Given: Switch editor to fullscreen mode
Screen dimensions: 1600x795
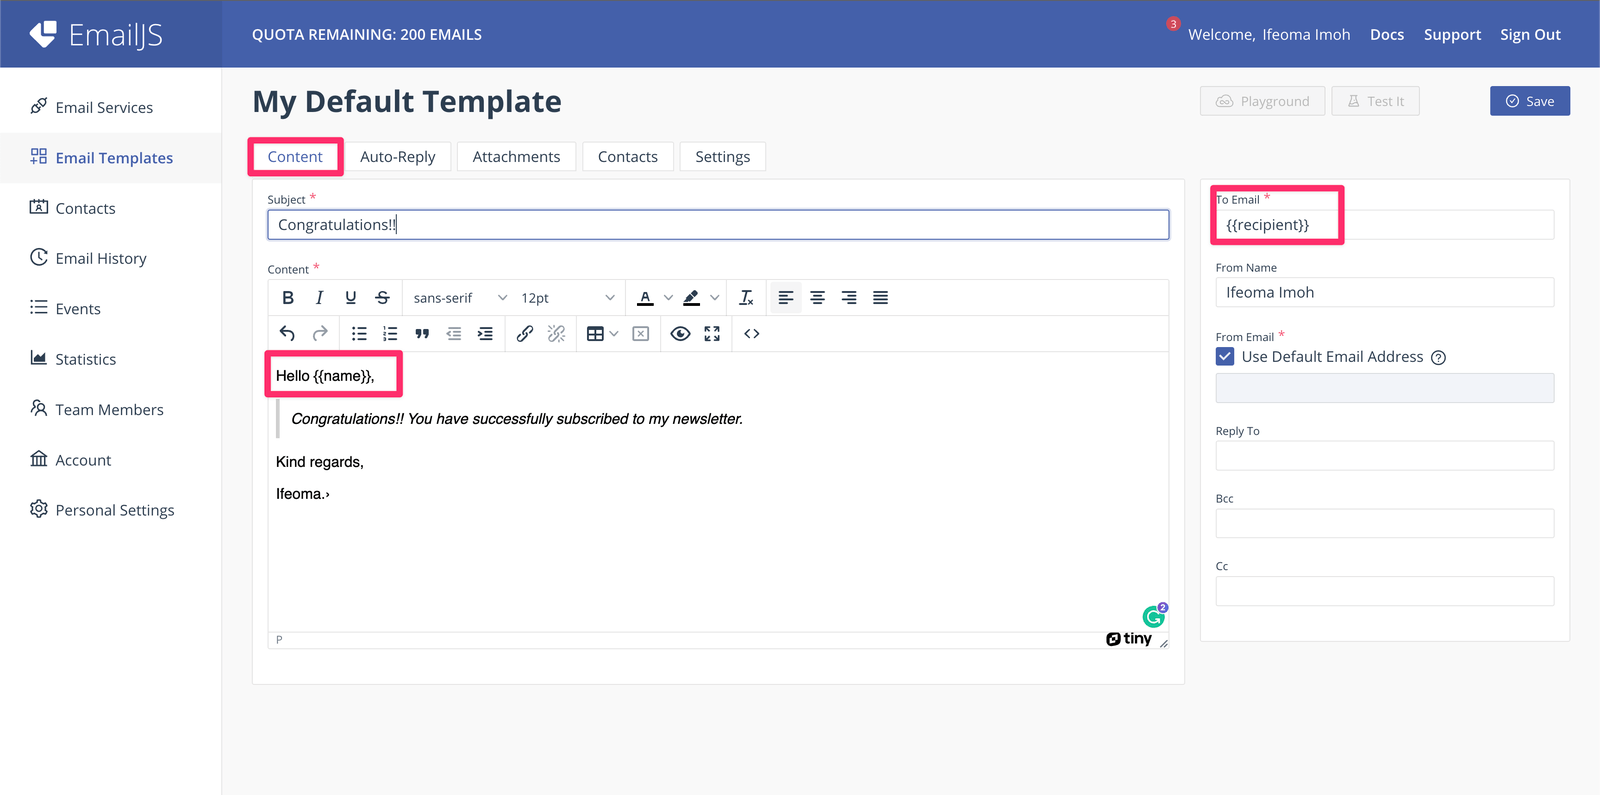Looking at the screenshot, I should tap(712, 334).
